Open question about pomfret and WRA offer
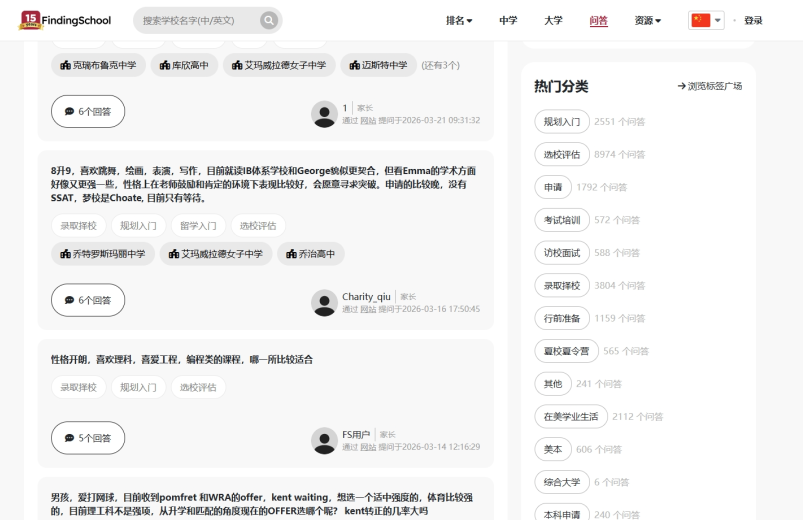Viewport: 803px width, 520px height. coord(262,504)
